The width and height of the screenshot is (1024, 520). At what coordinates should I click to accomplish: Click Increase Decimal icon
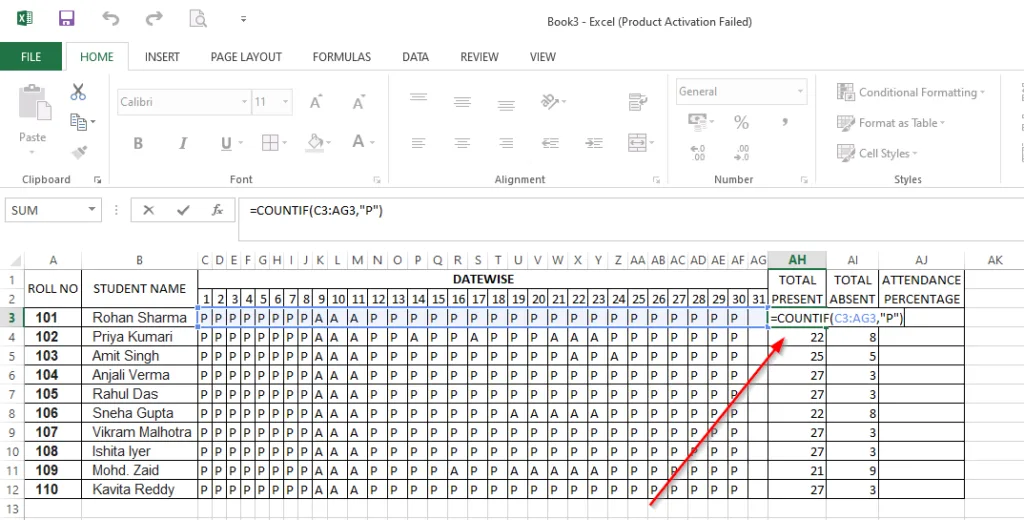[697, 152]
